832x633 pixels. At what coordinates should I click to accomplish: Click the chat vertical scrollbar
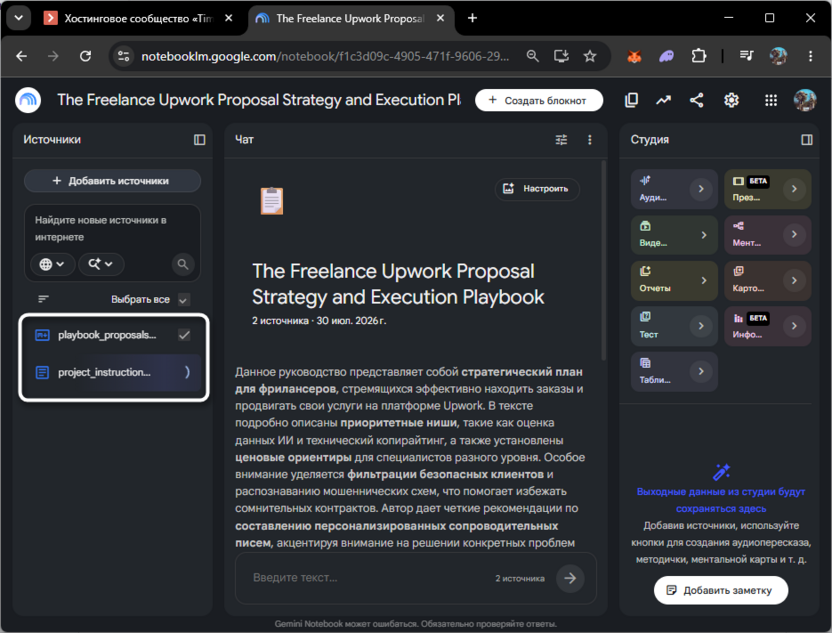coord(603,260)
